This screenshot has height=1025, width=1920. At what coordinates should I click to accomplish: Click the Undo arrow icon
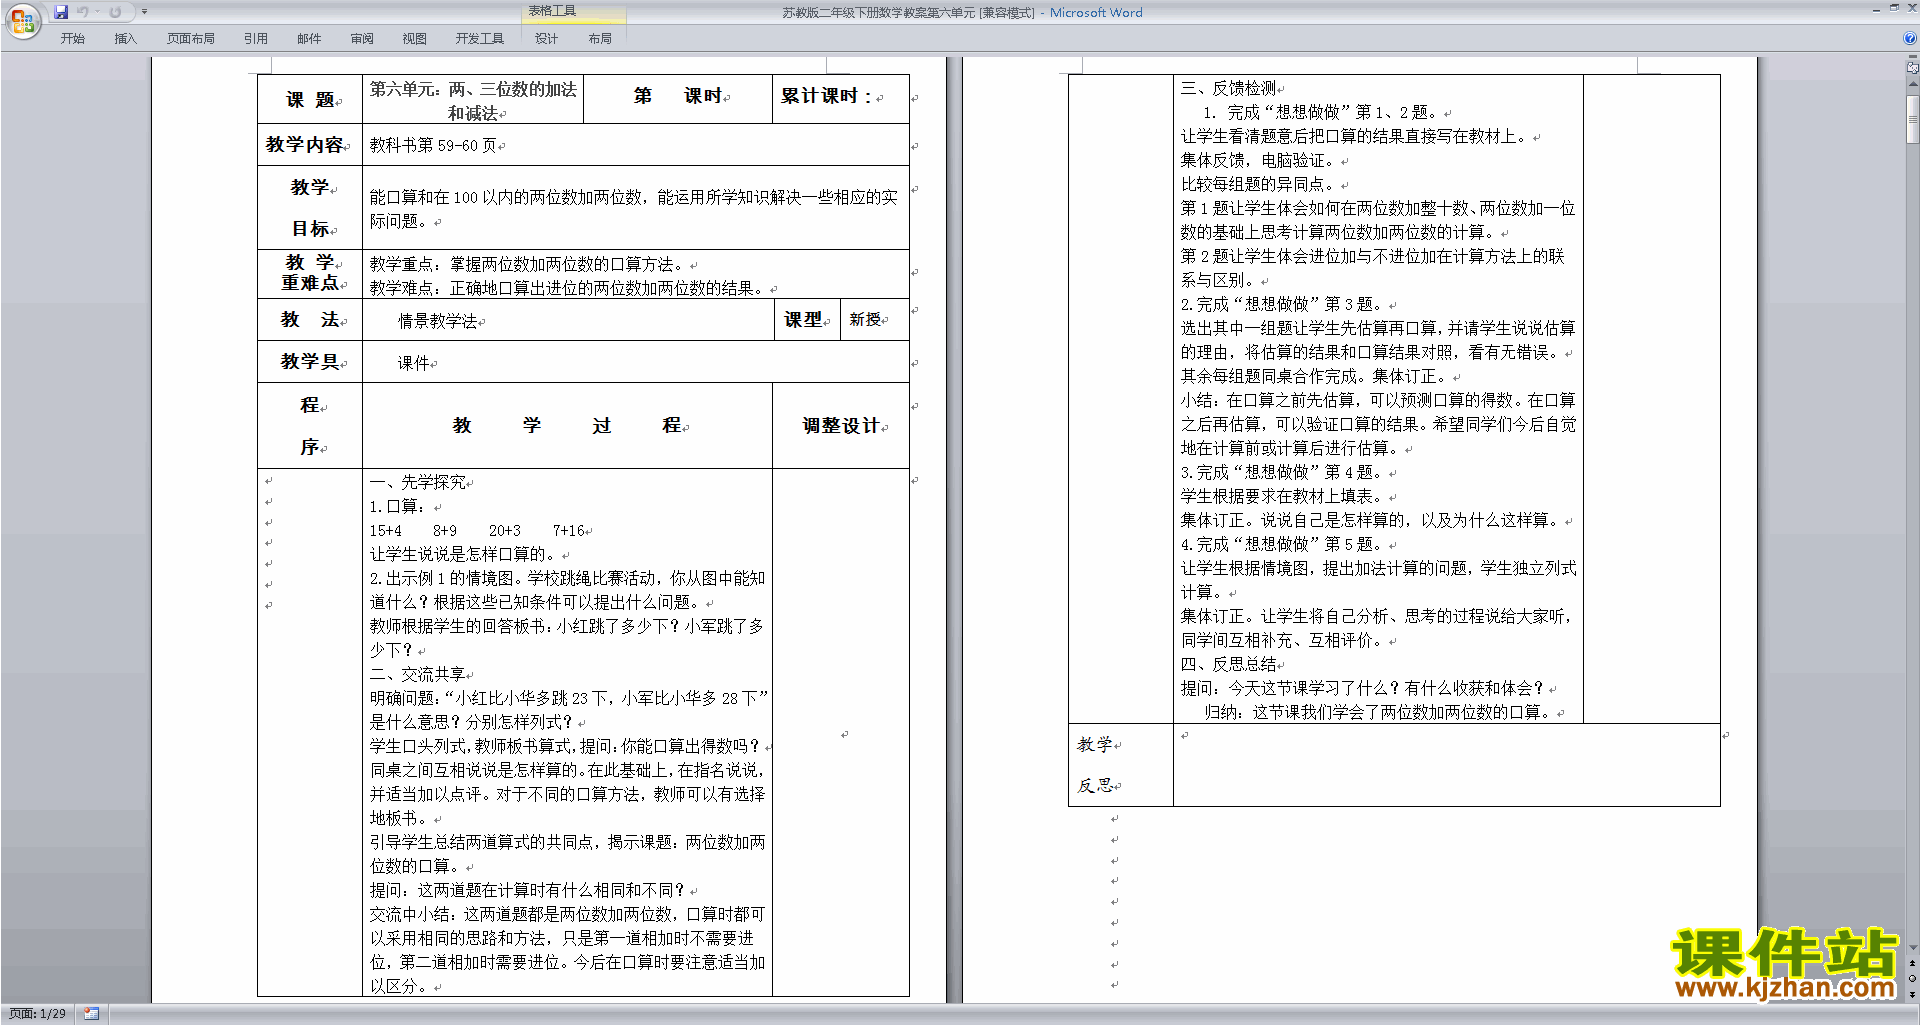click(83, 12)
